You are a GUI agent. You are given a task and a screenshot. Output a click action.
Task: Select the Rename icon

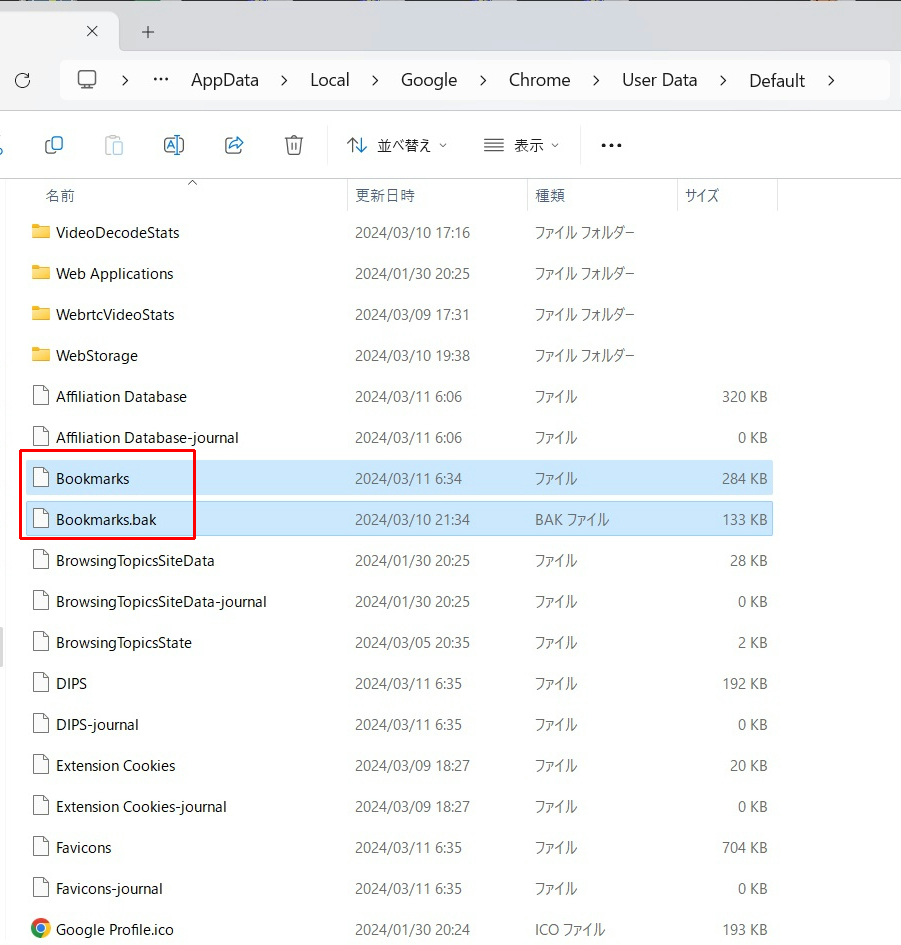point(173,145)
